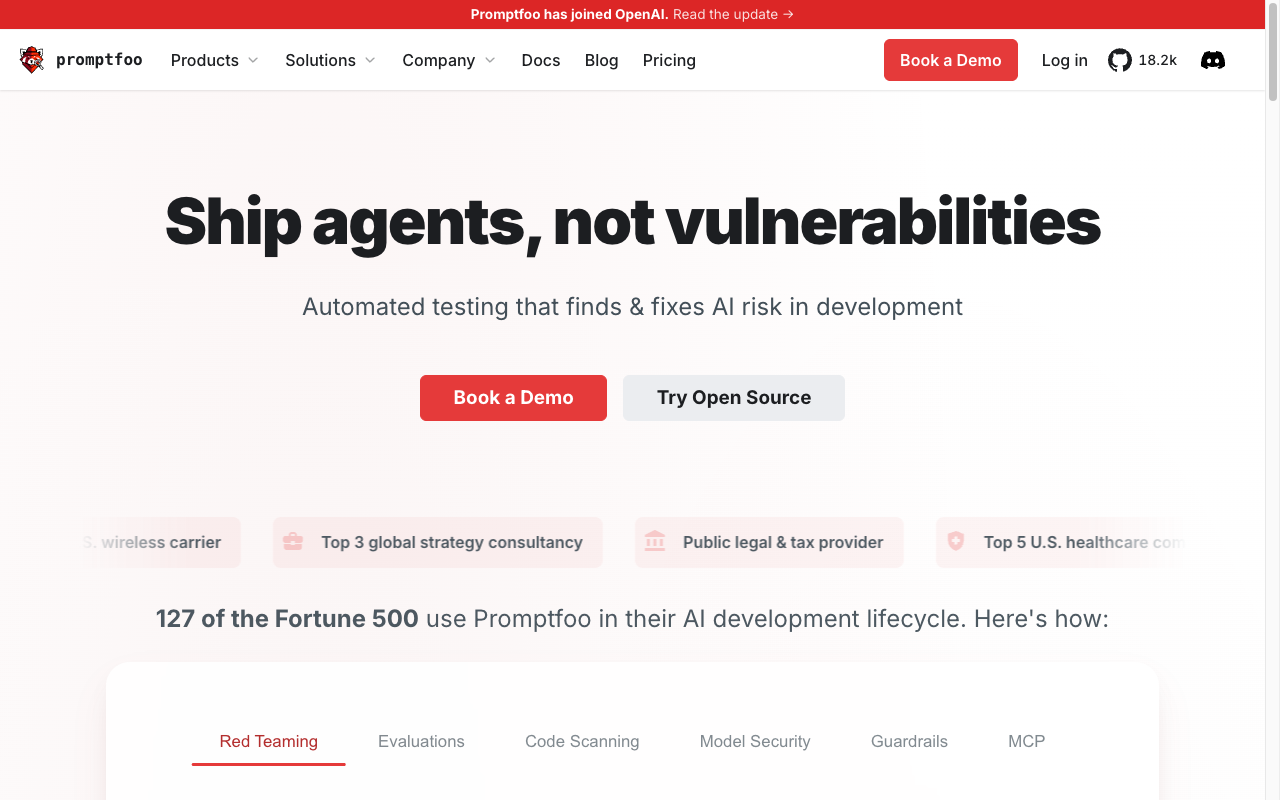The image size is (1280, 800).
Task: Open the GitHub repository icon
Action: point(1120,60)
